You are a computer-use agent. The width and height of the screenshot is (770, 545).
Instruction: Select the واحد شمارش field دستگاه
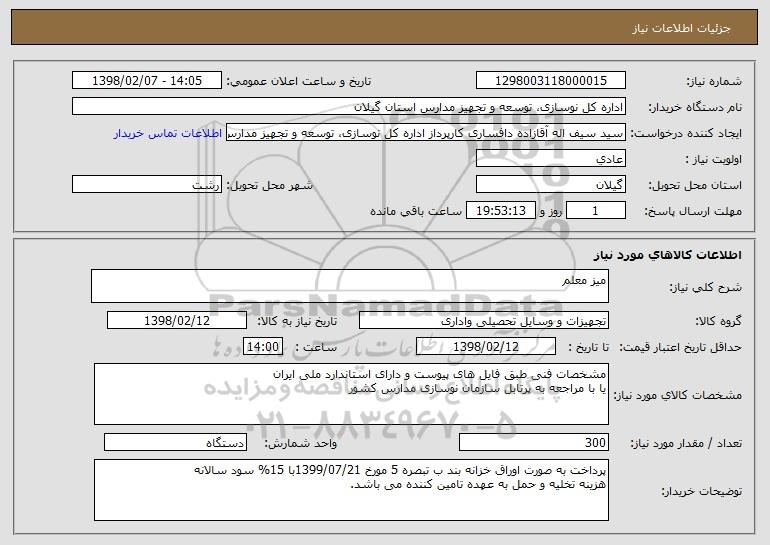pyautogui.click(x=175, y=442)
